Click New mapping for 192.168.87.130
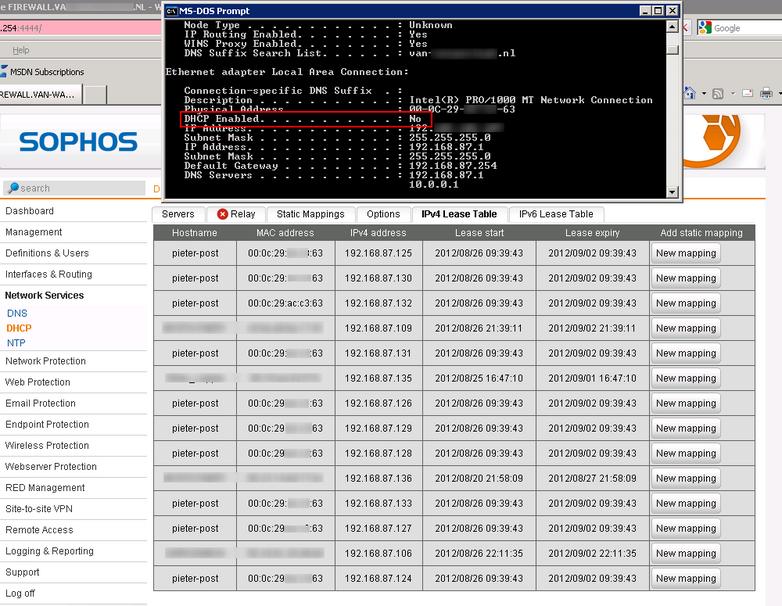This screenshot has height=606, width=782. click(x=686, y=278)
